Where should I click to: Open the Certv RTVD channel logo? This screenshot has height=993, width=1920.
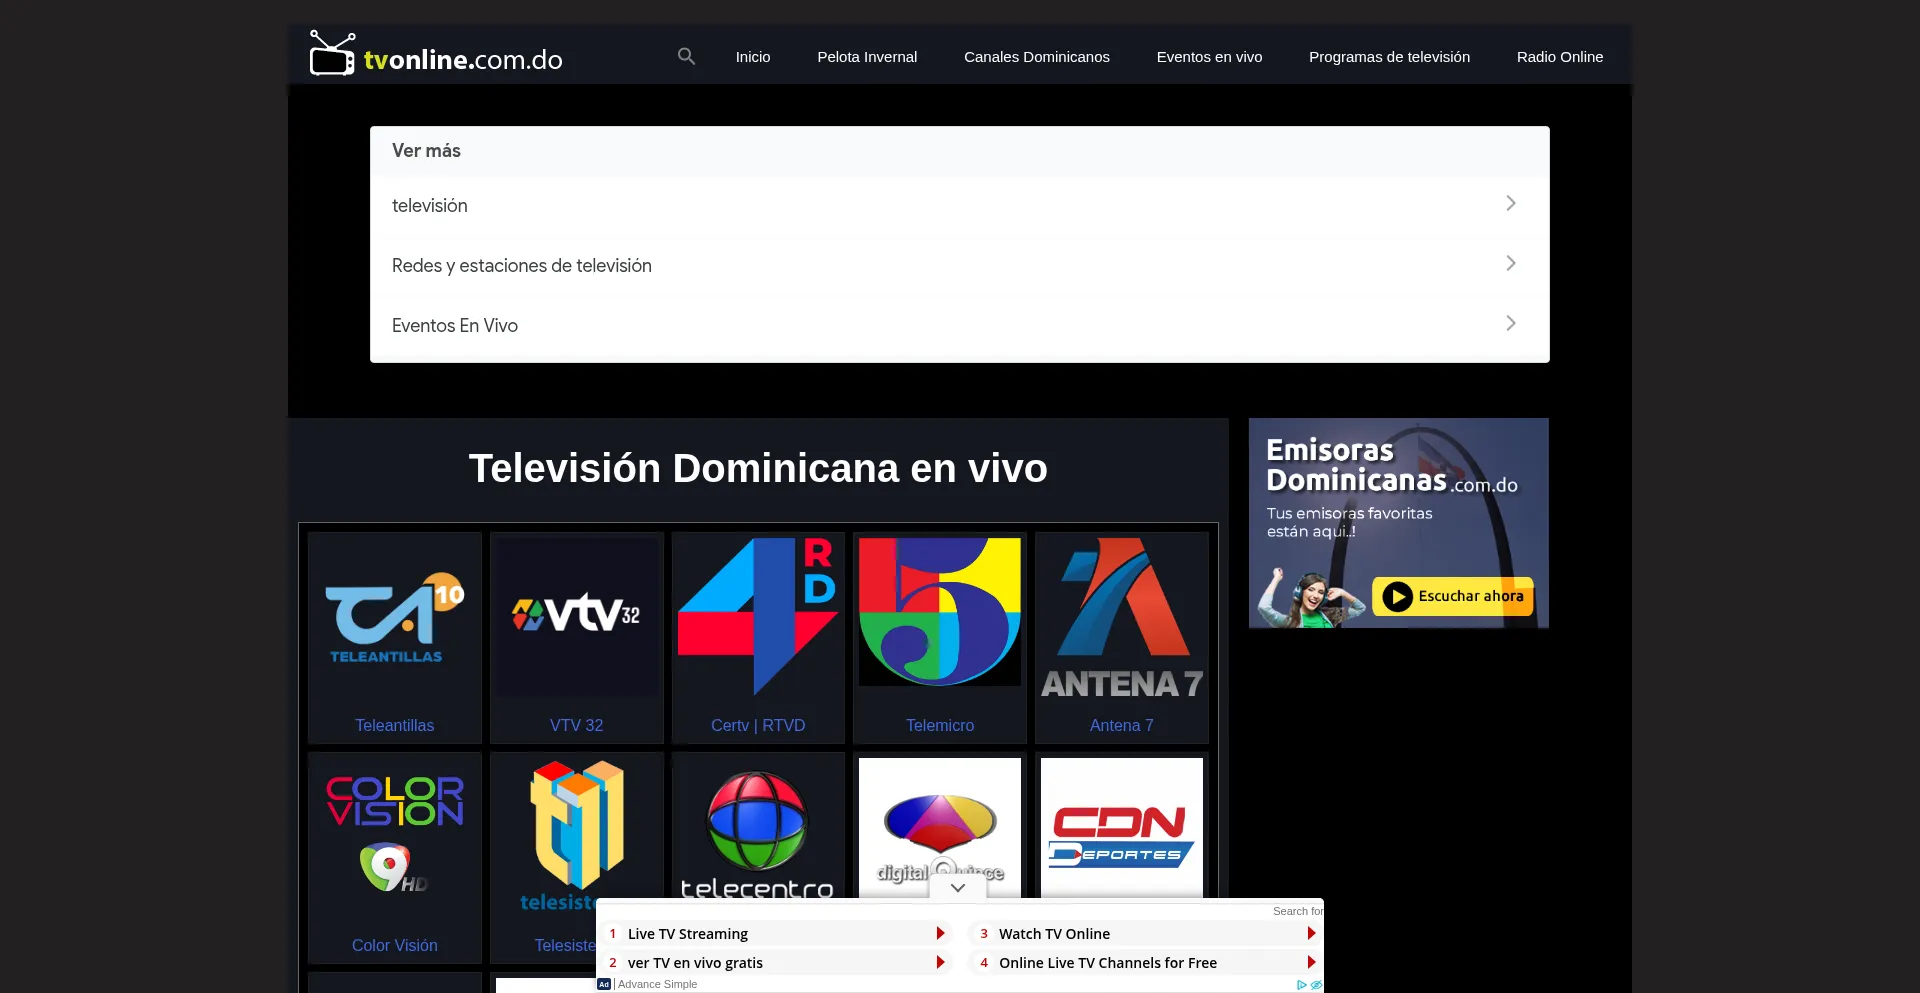pyautogui.click(x=758, y=618)
